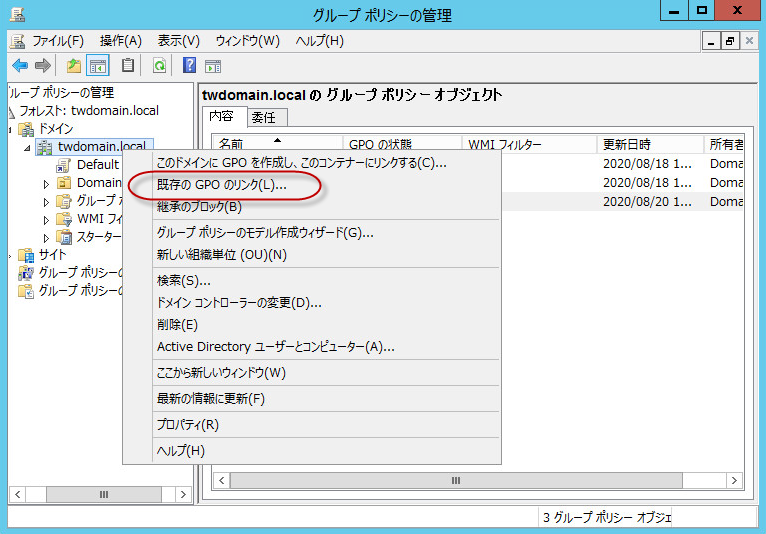Click the Forward arrow toolbar icon
Image resolution: width=766 pixels, height=534 pixels.
click(x=42, y=66)
